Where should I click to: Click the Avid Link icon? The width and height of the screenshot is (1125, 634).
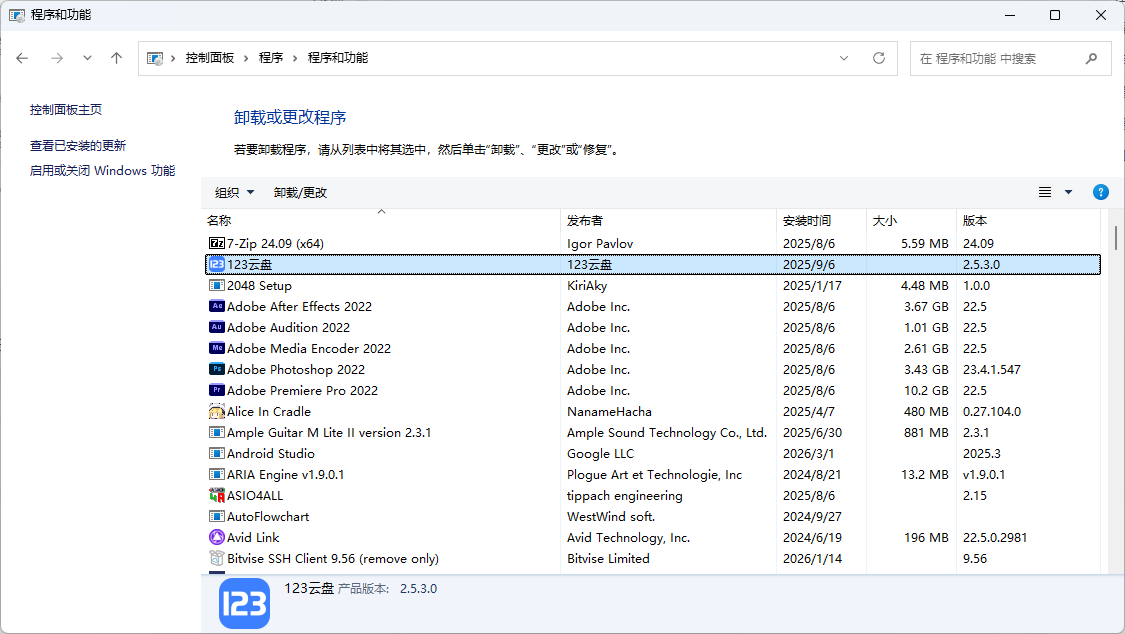216,538
